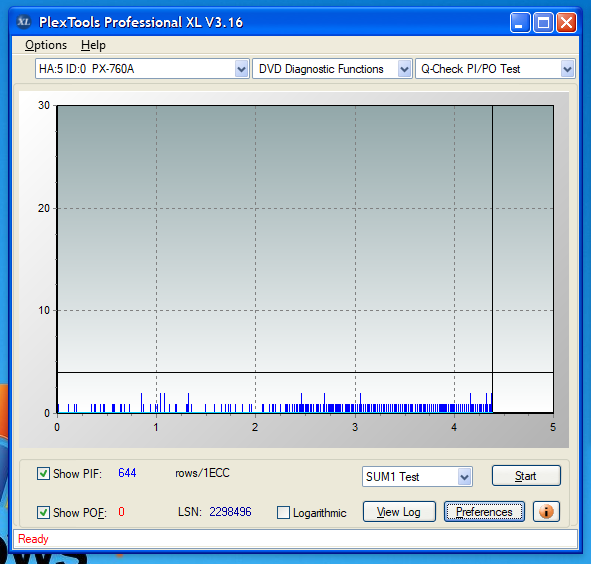Open the Help menu
Image resolution: width=591 pixels, height=564 pixels.
click(x=93, y=45)
